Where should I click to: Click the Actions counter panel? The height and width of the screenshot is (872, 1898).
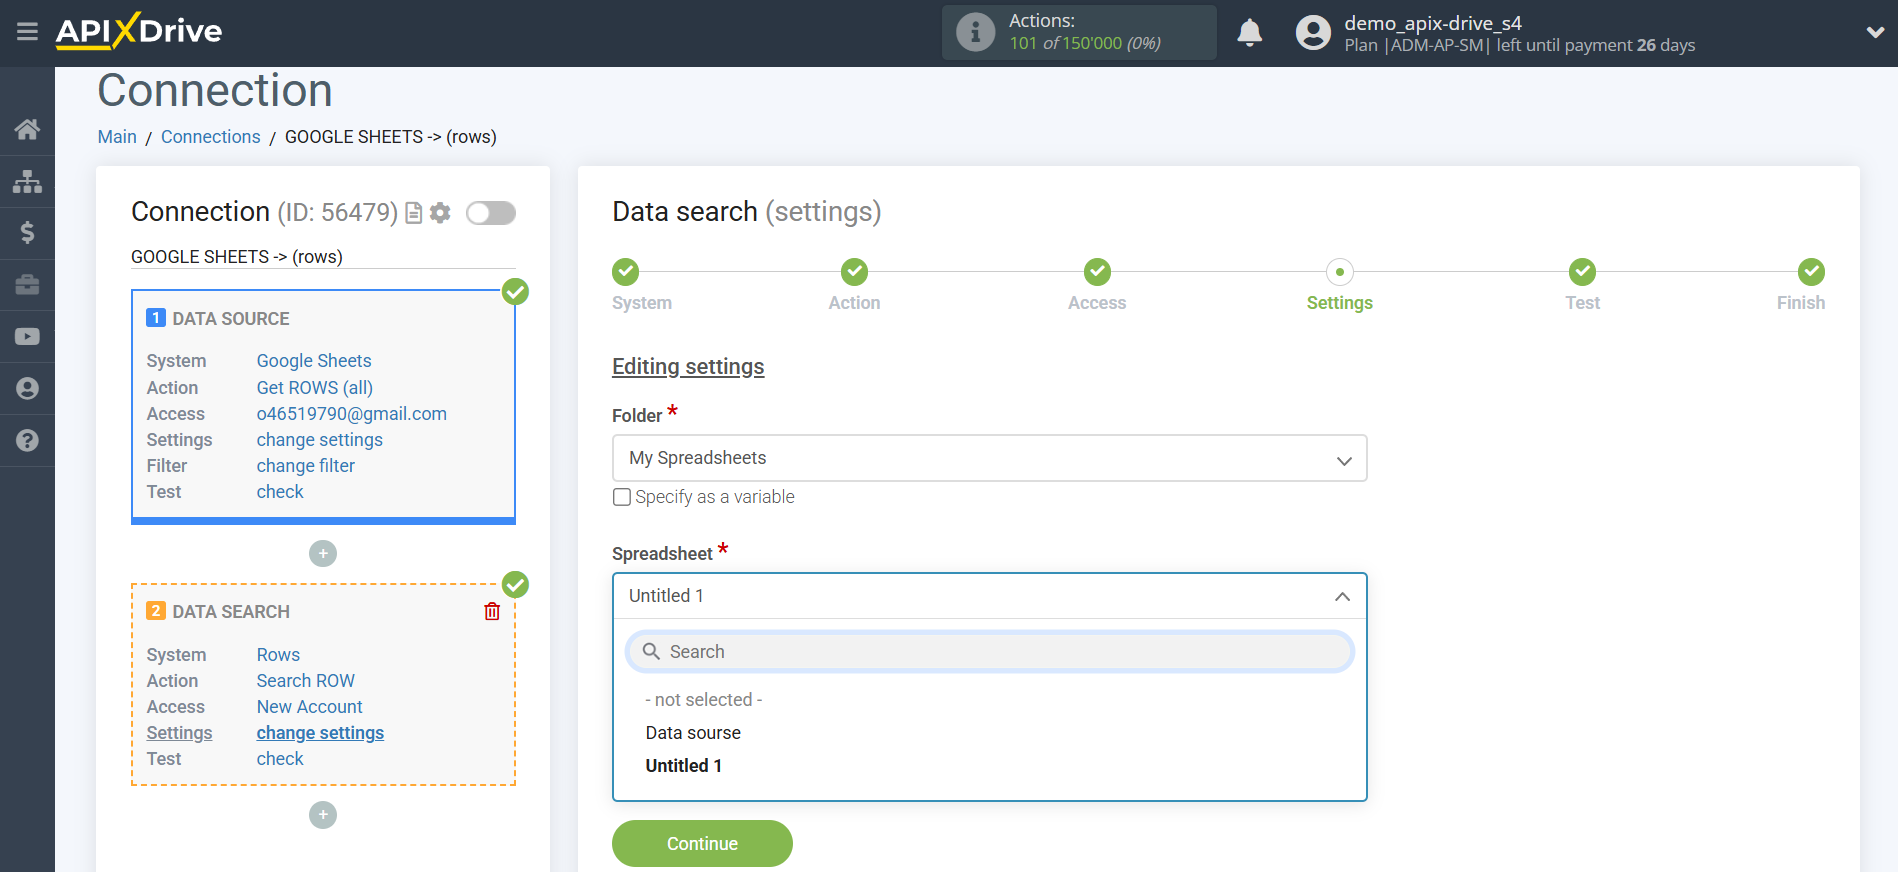[x=1079, y=32]
